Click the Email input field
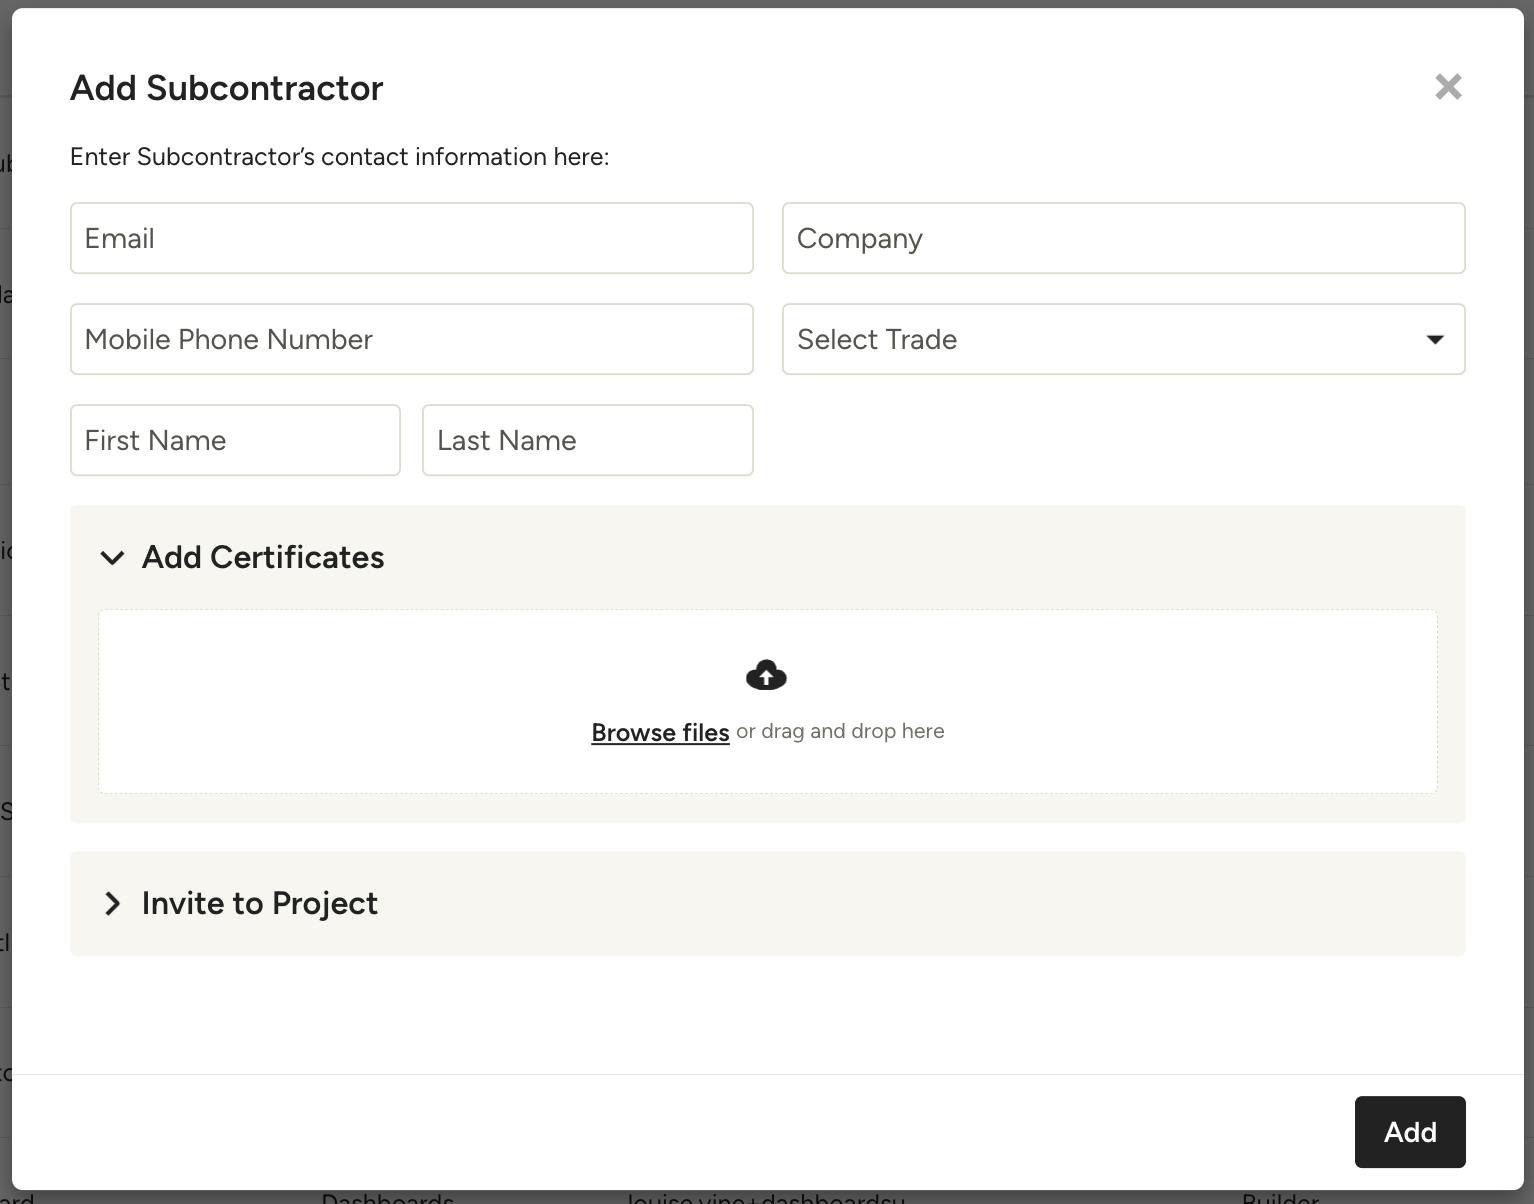The height and width of the screenshot is (1204, 1534). click(411, 238)
